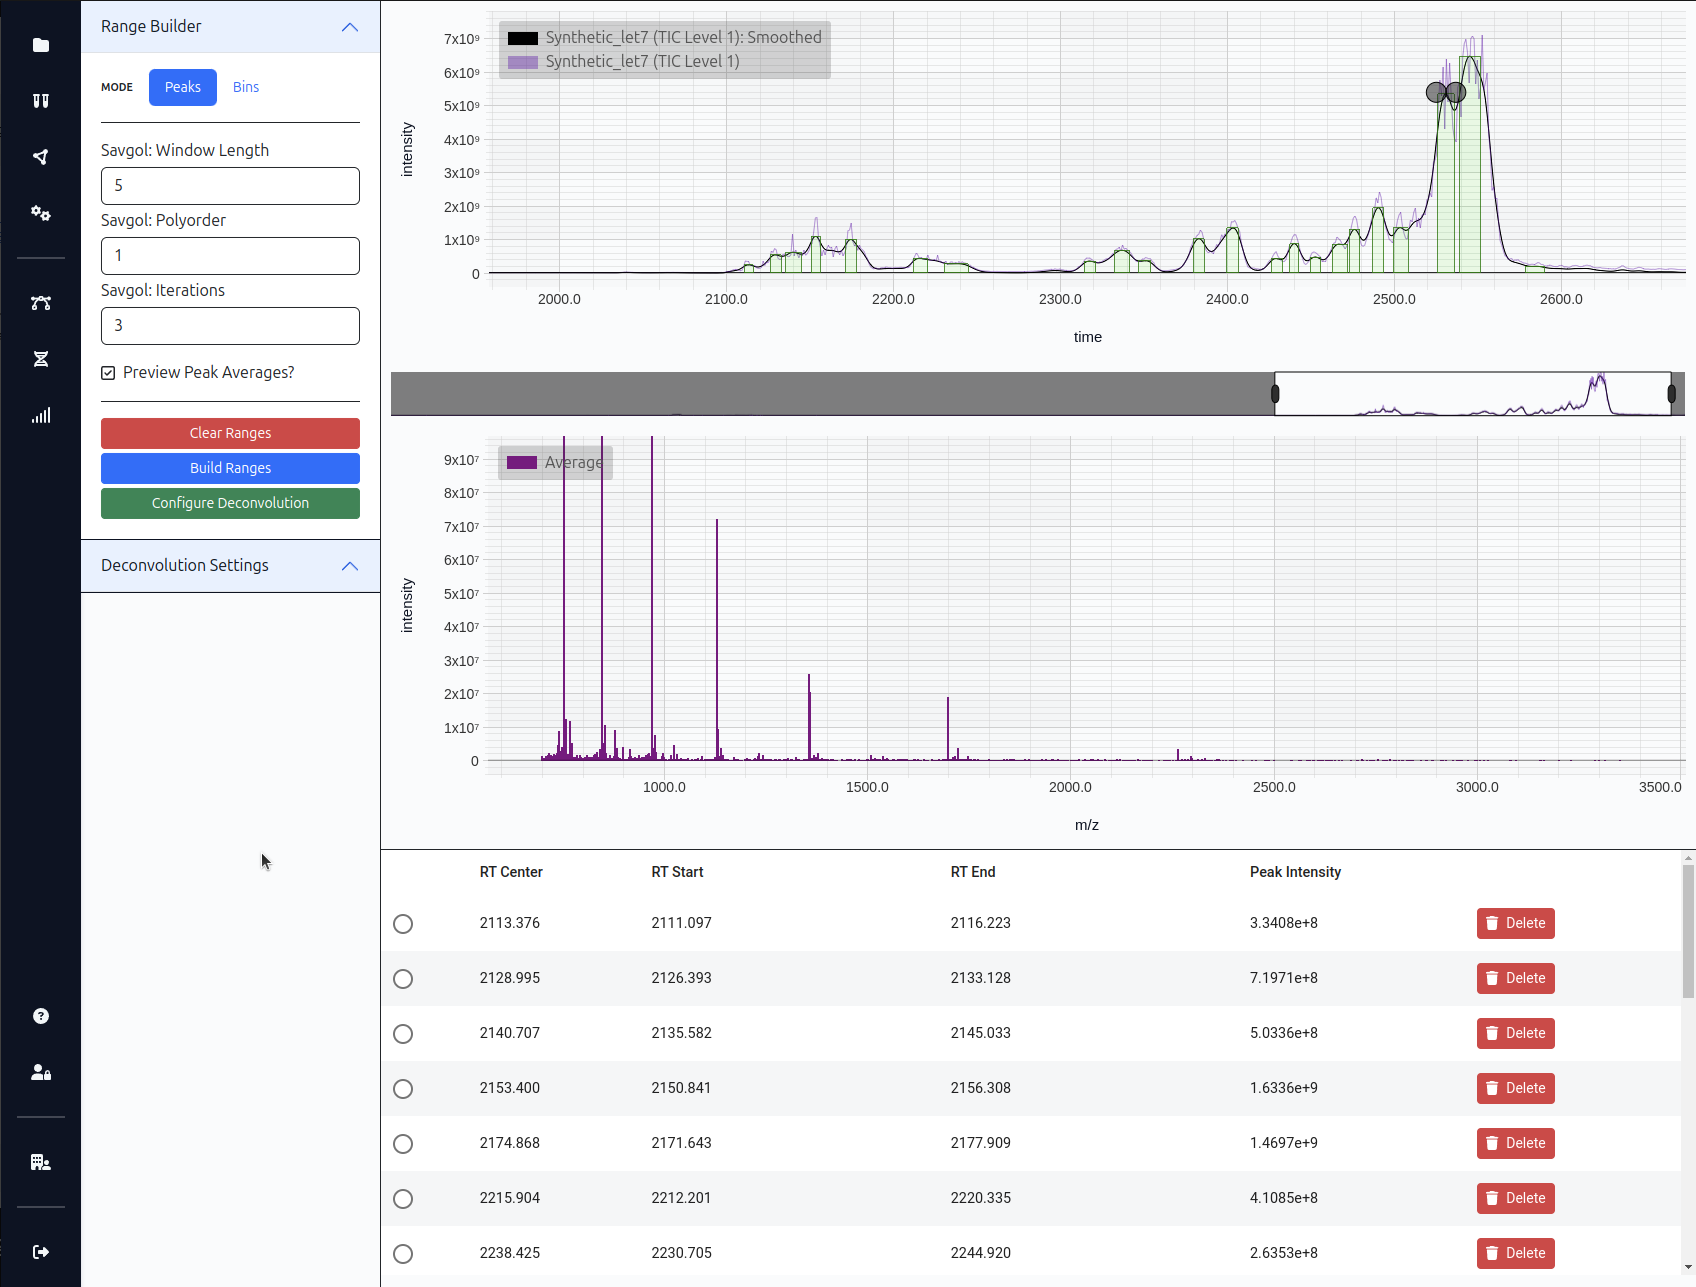Delete the 2113.376 RT center range
Image resolution: width=1696 pixels, height=1287 pixels.
(1515, 923)
